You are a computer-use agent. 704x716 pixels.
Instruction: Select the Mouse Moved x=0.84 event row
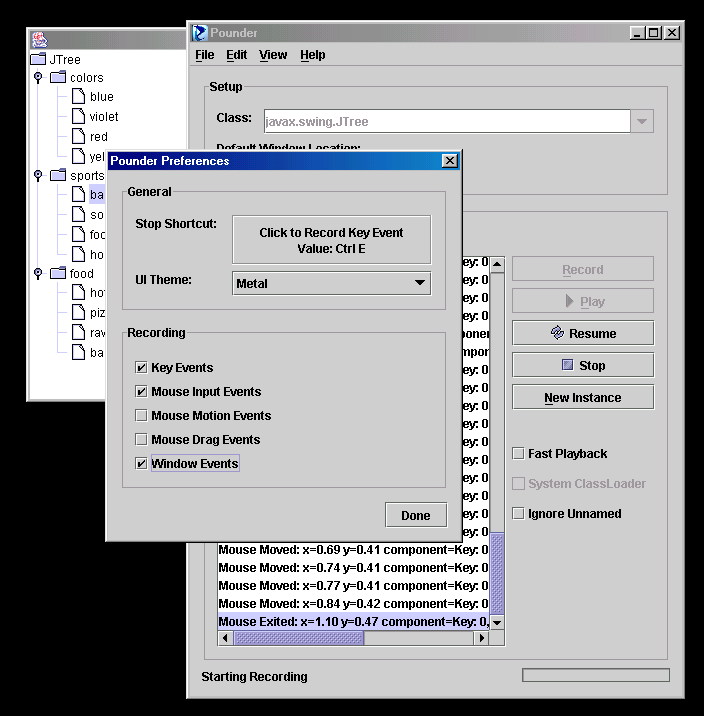354,604
